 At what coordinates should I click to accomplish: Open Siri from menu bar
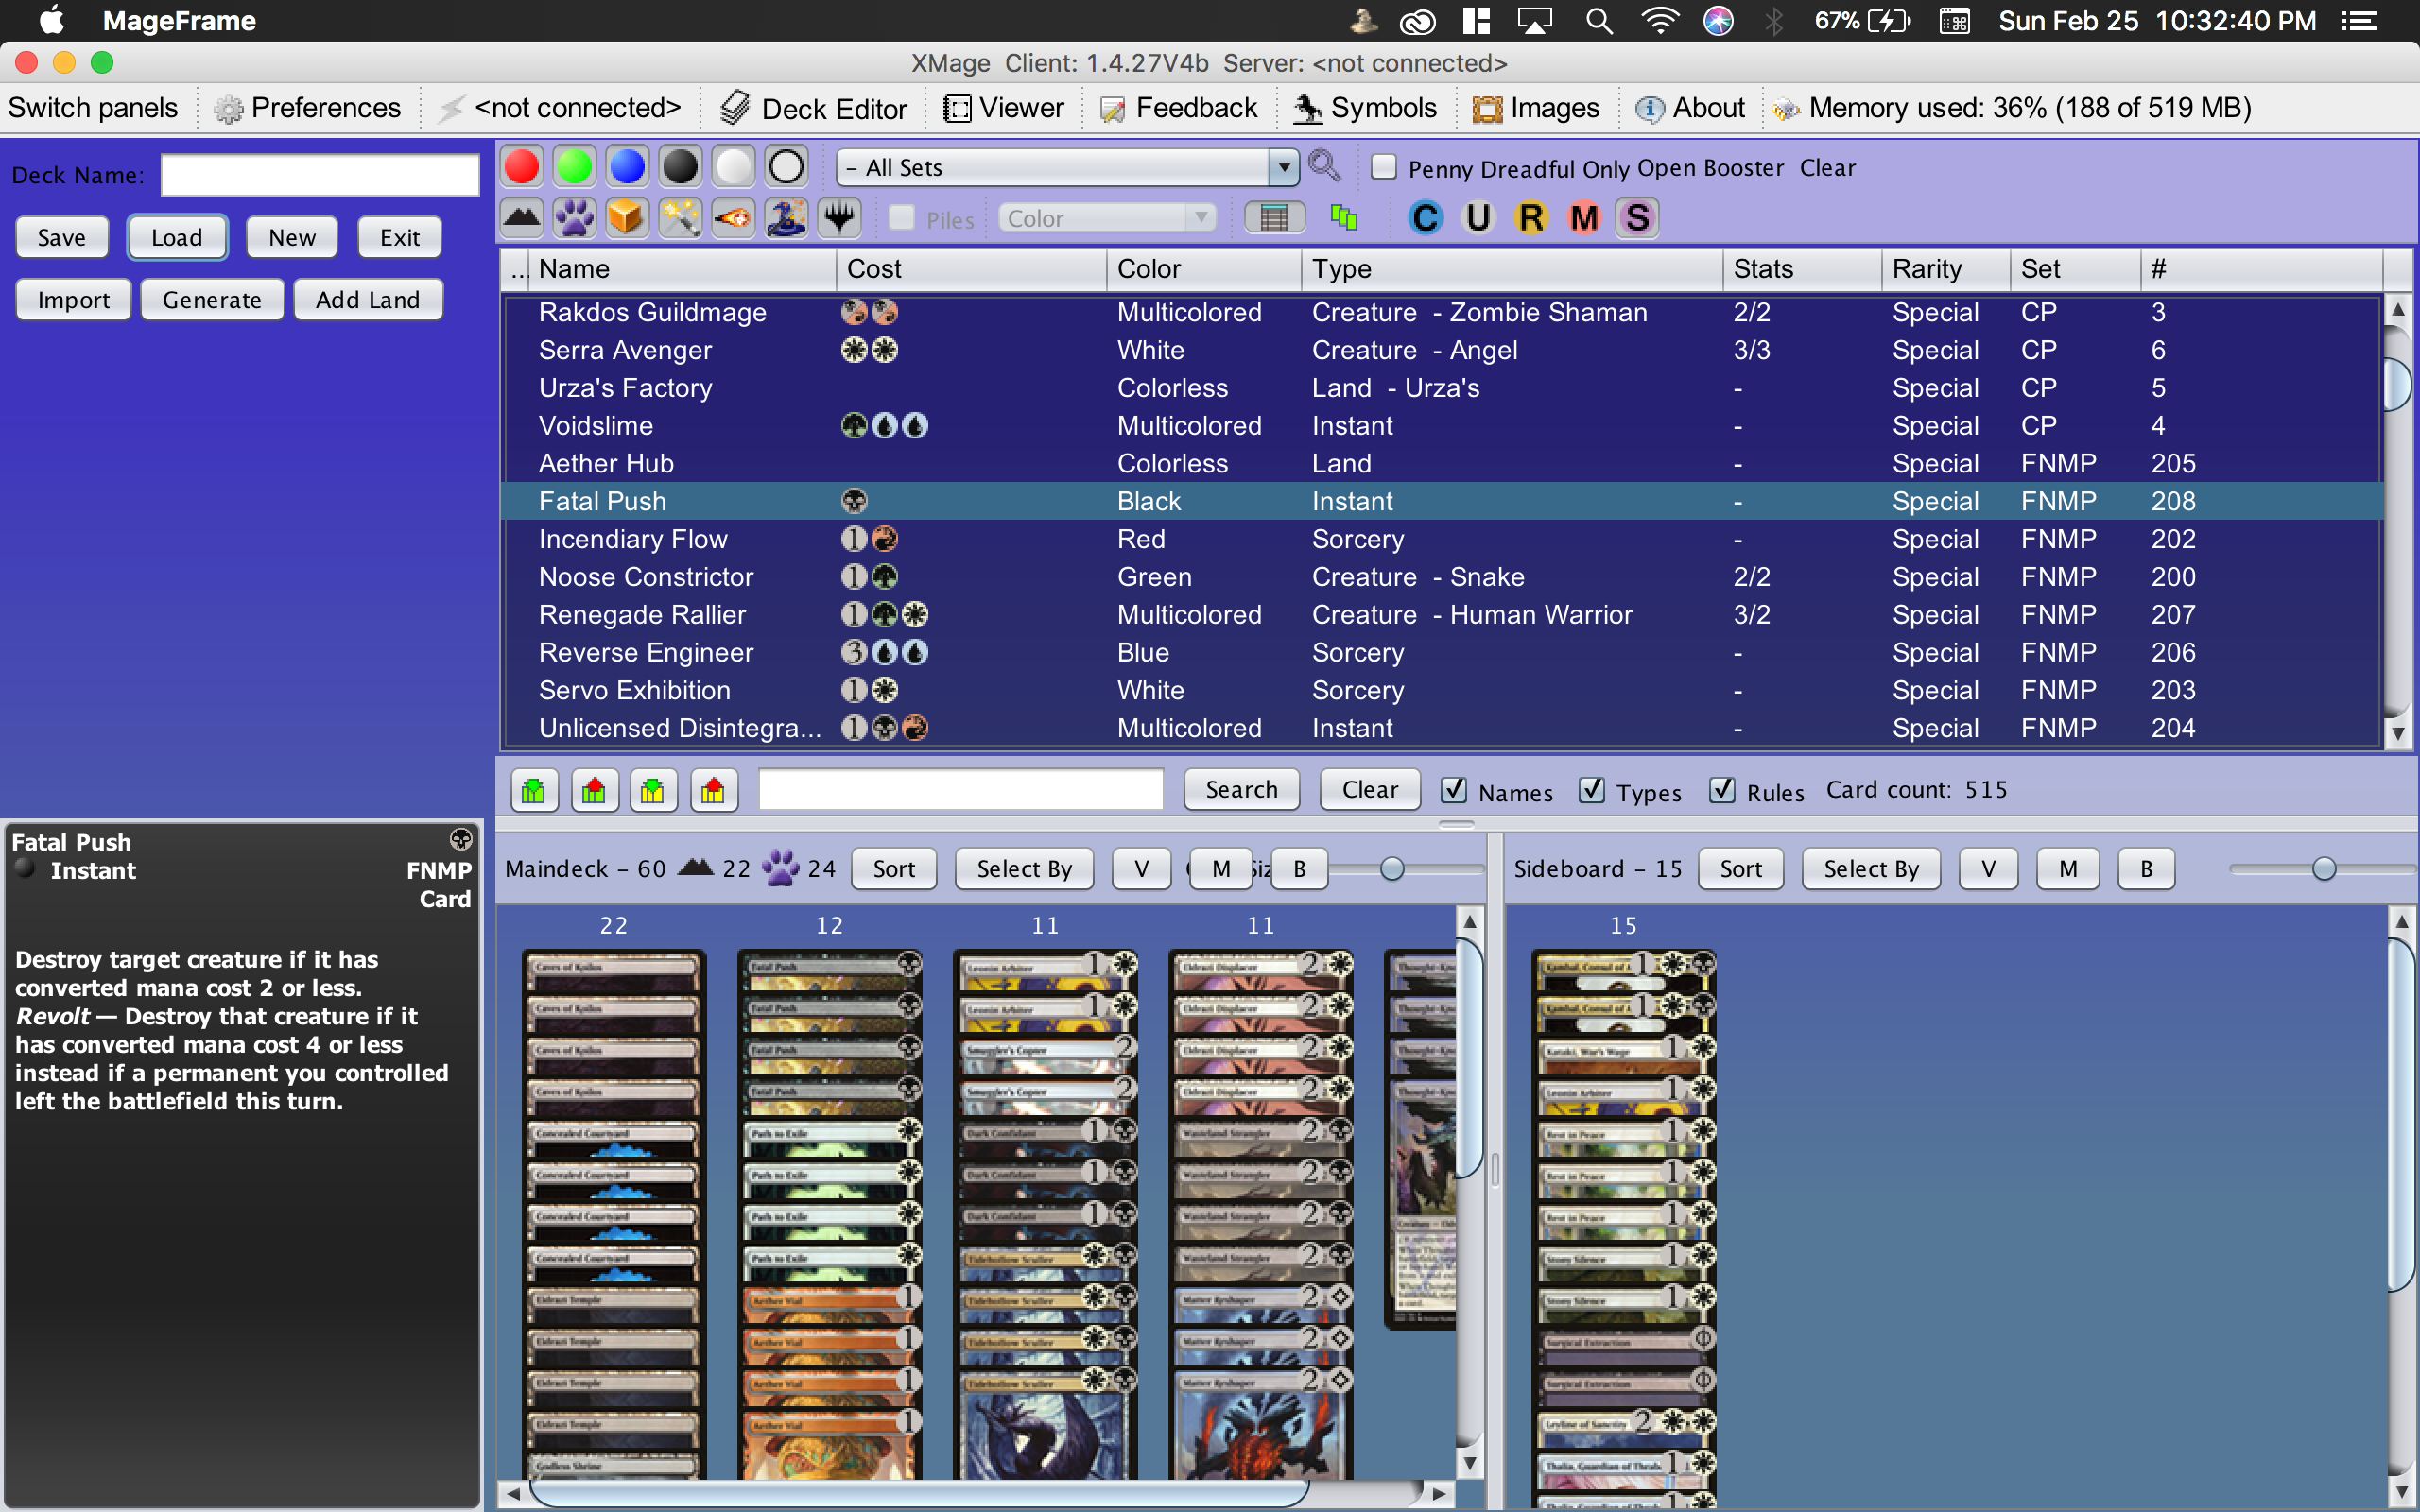pos(1718,21)
